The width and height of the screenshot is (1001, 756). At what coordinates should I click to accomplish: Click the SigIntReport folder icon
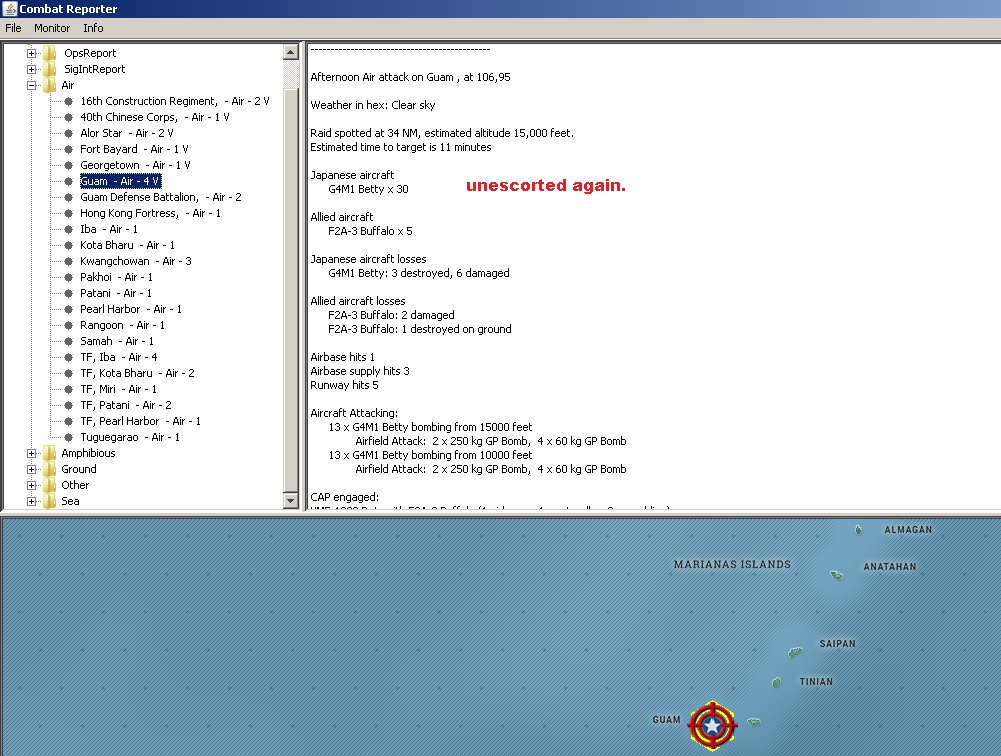49,69
